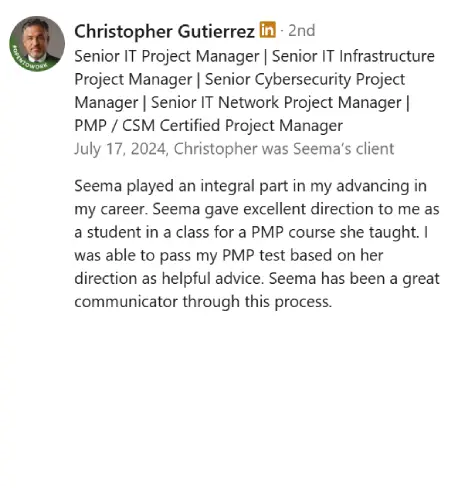The width and height of the screenshot is (466, 488).
Task: Click the sentence starting Seema played an integral
Action: (x=250, y=186)
